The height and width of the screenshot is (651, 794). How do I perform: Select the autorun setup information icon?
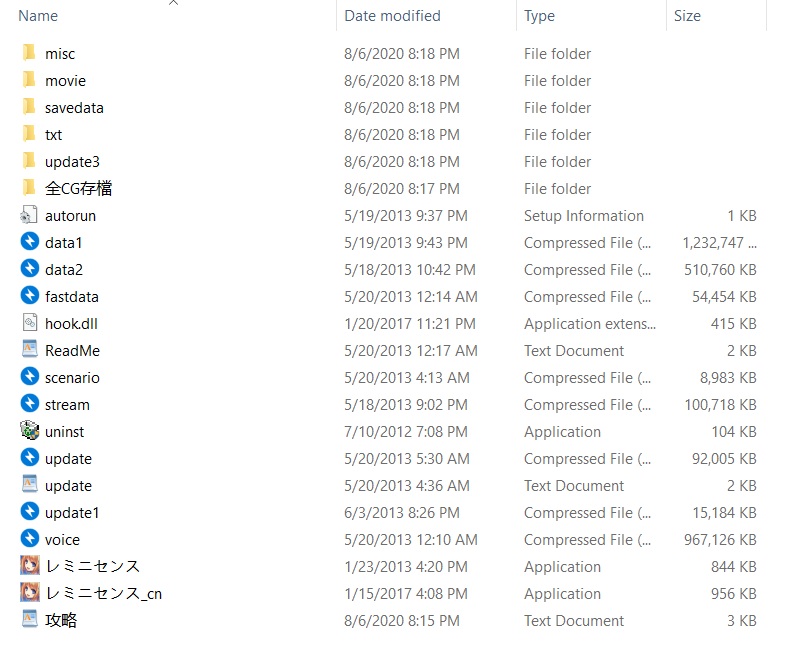pyautogui.click(x=29, y=215)
